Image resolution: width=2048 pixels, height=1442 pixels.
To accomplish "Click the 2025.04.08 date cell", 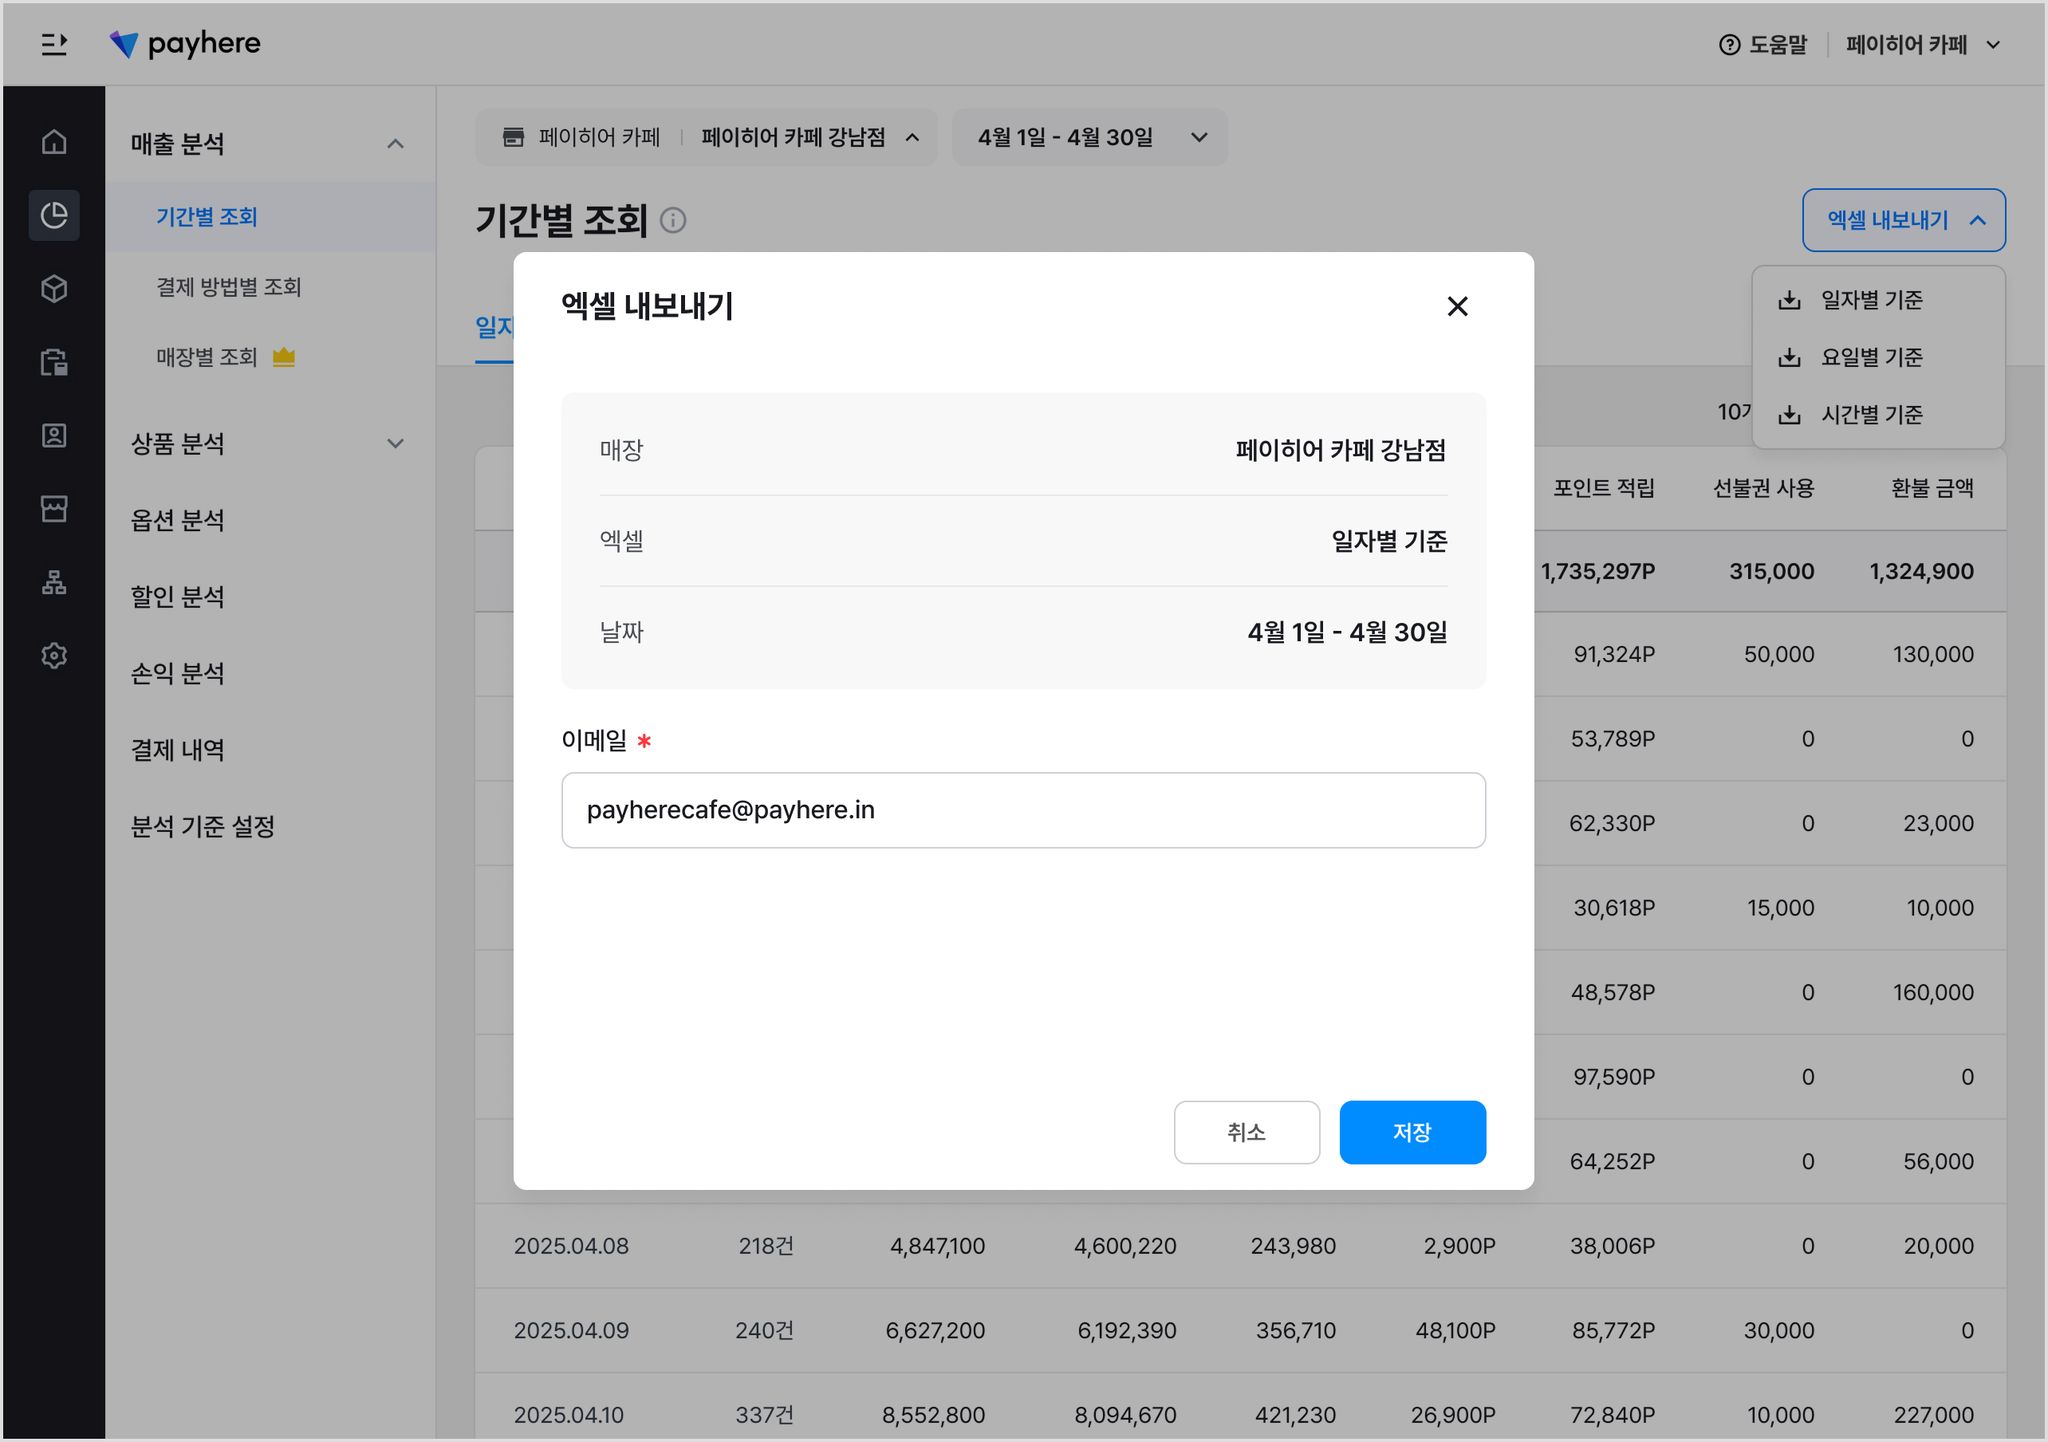I will point(571,1246).
